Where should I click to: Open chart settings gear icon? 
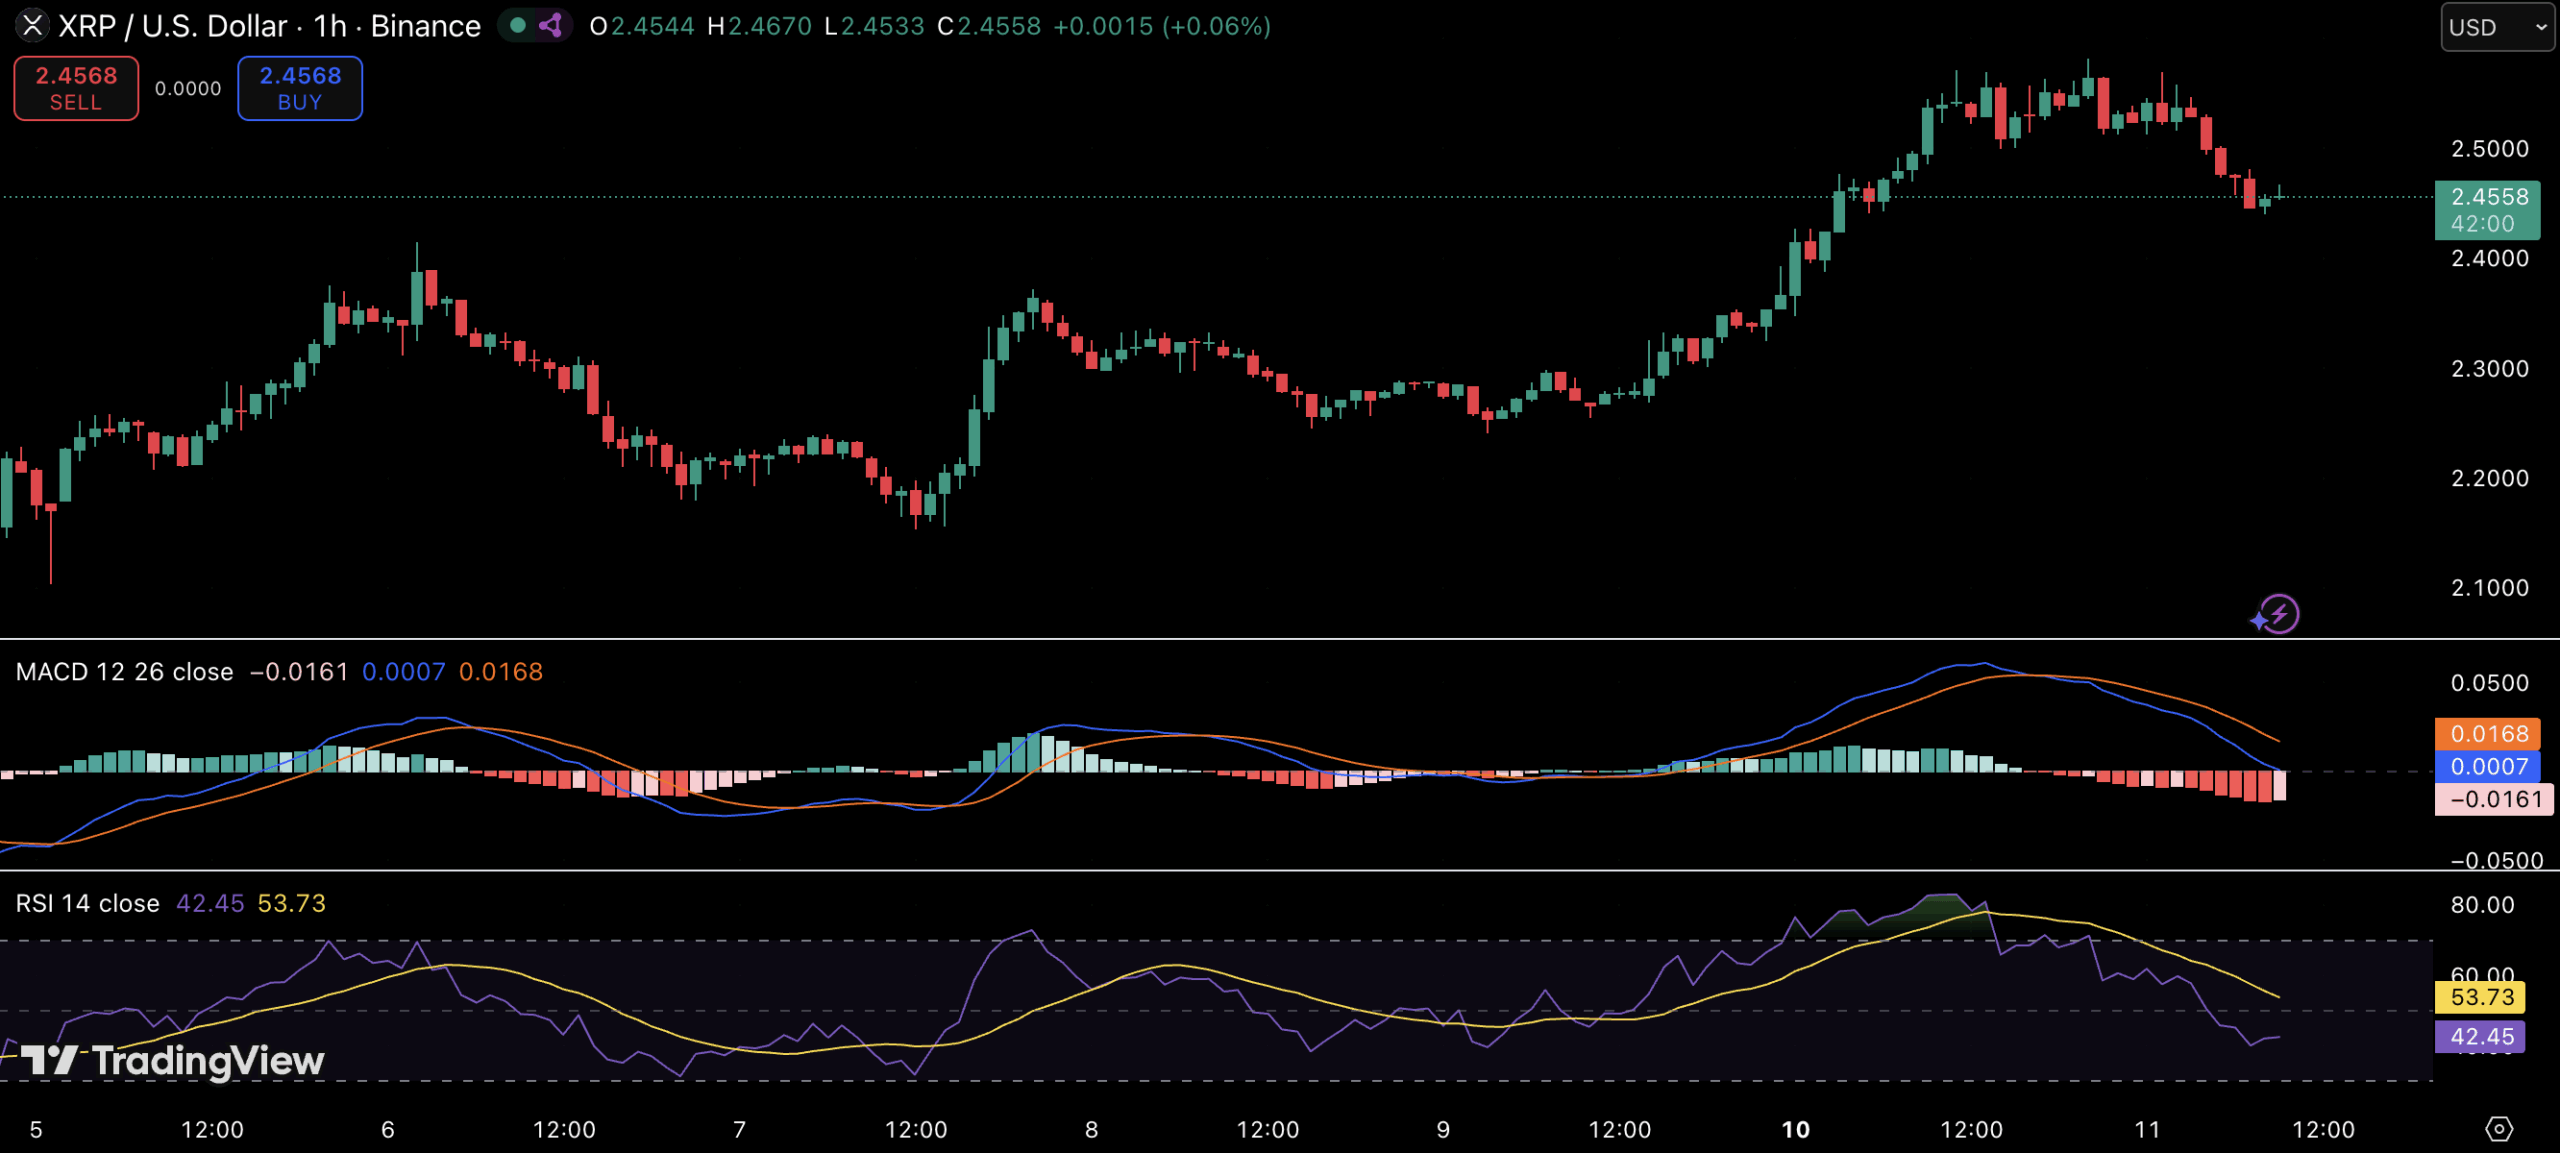2498,1129
